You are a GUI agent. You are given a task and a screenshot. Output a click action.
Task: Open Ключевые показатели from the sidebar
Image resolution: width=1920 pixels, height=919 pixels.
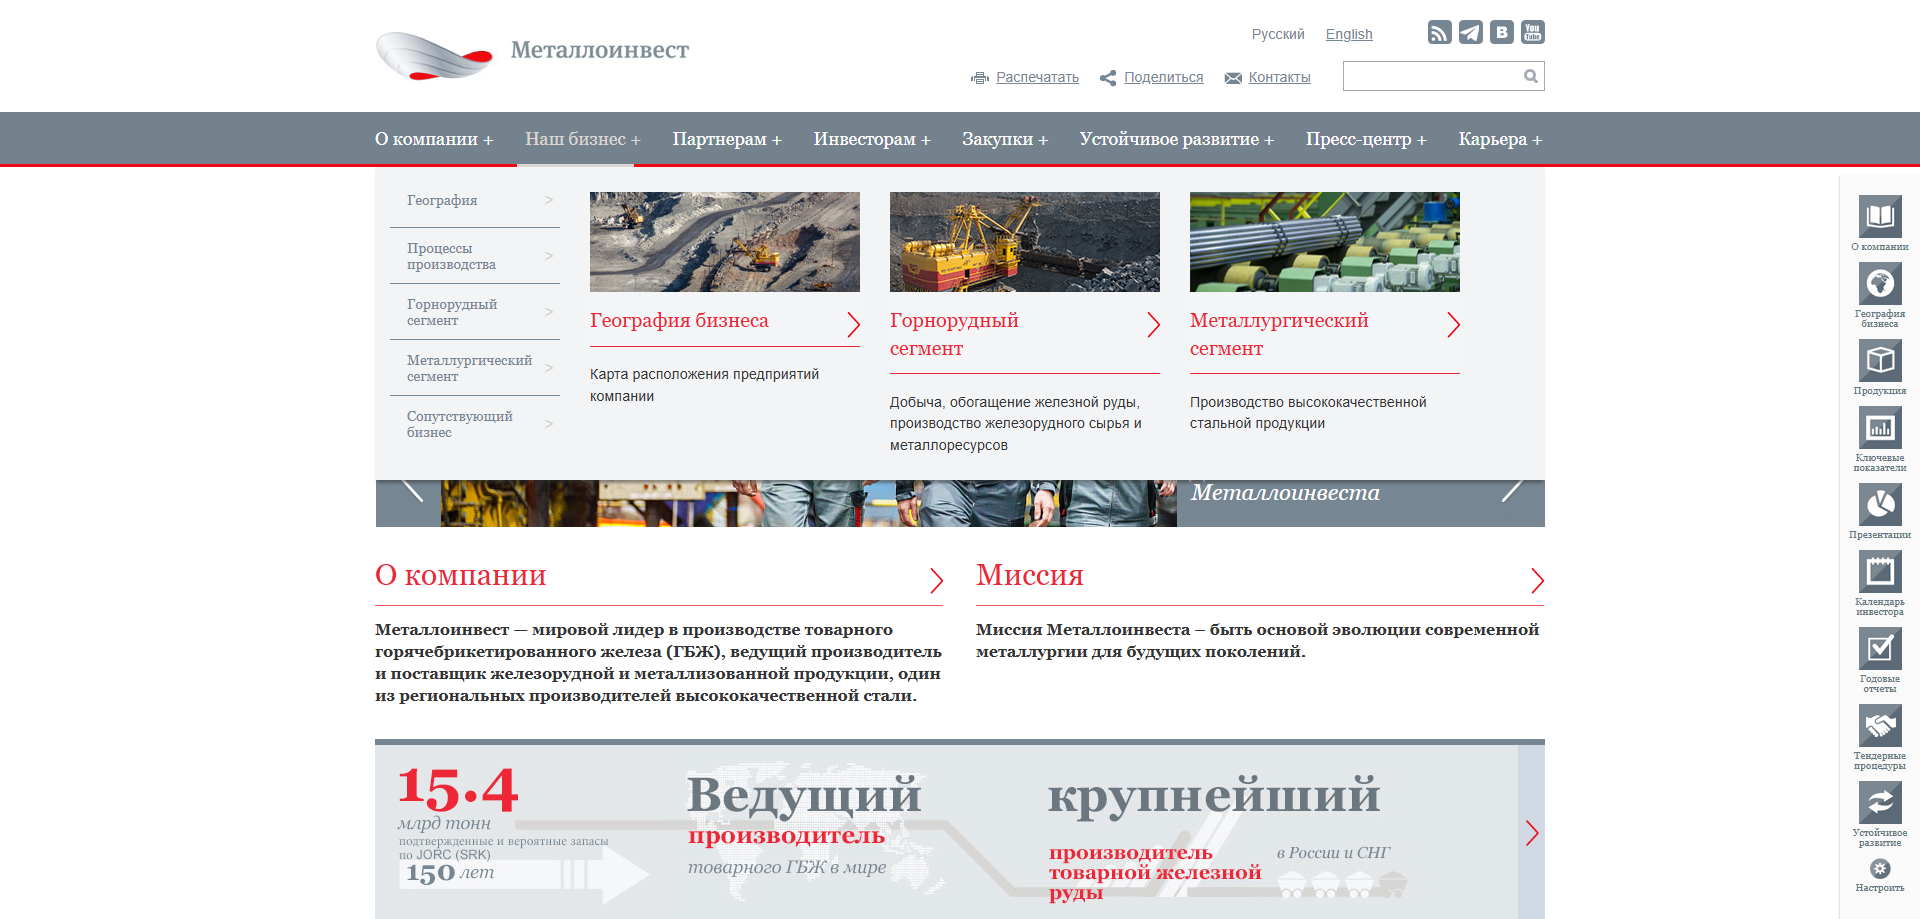coord(1880,428)
